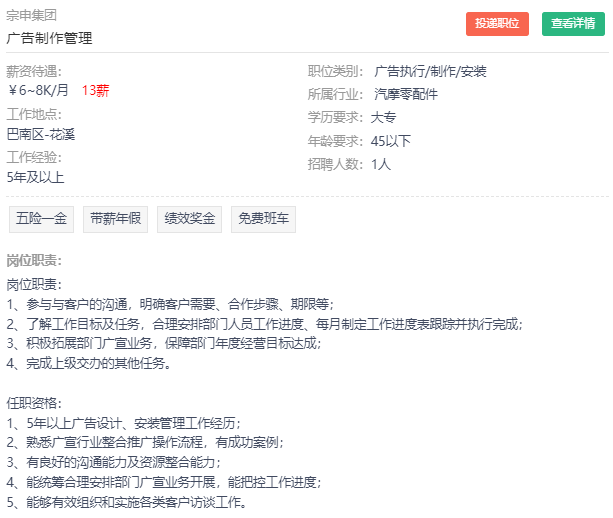Click duty line 1 about 参与与客户的沟通

170,304
